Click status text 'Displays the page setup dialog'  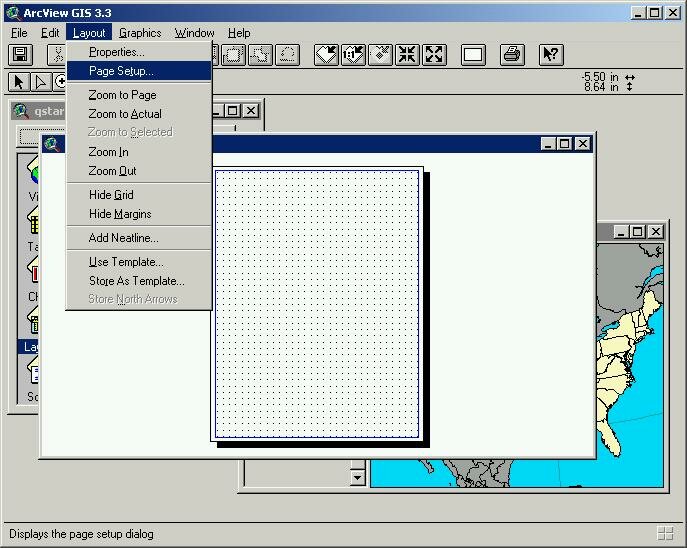click(x=81, y=534)
